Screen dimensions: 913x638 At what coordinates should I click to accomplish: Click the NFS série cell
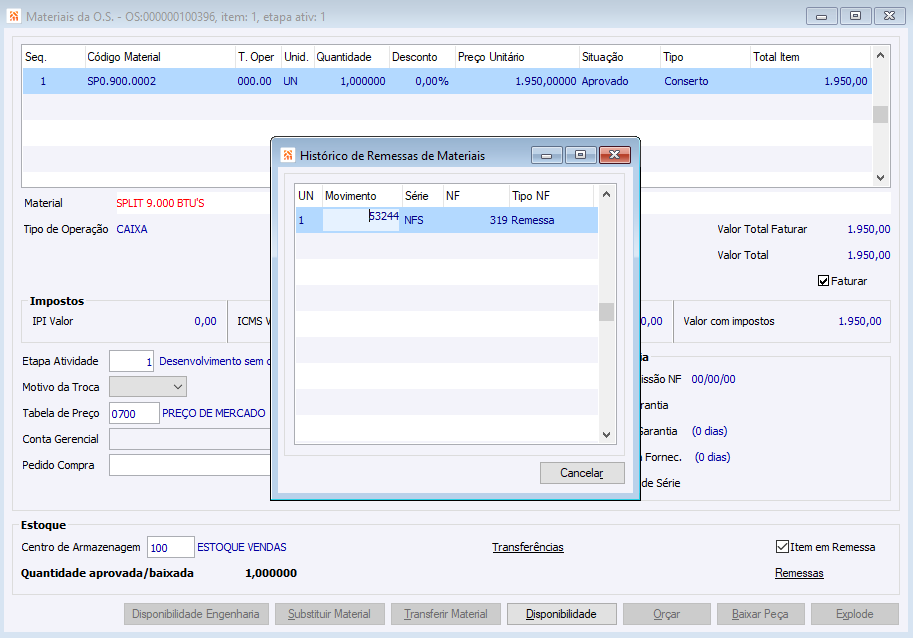[422, 220]
